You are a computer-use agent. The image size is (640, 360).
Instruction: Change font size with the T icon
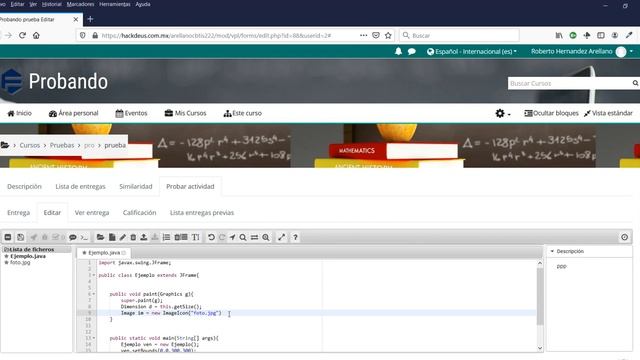click(x=196, y=237)
